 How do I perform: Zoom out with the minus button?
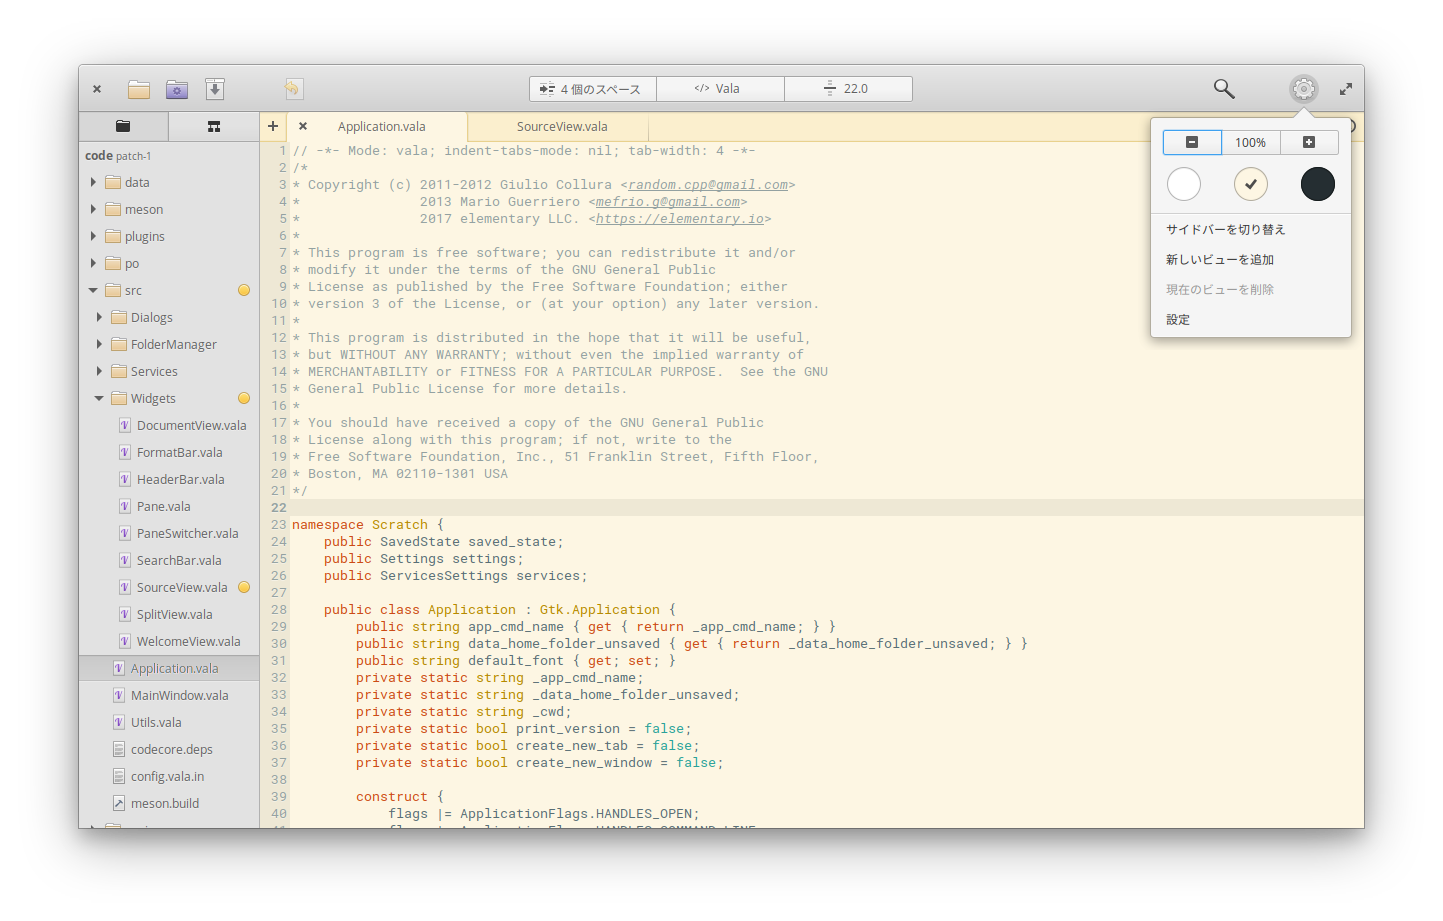(x=1192, y=142)
